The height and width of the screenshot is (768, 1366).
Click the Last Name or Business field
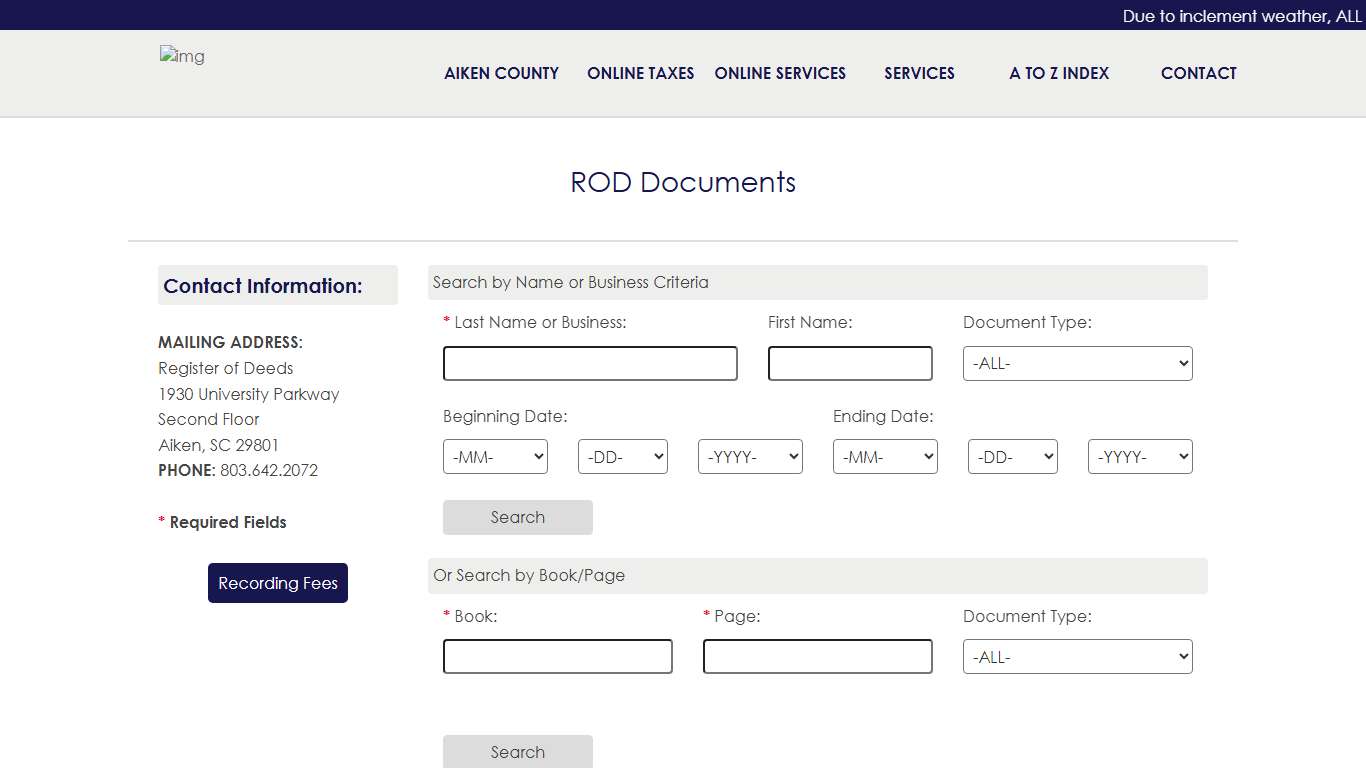[590, 363]
